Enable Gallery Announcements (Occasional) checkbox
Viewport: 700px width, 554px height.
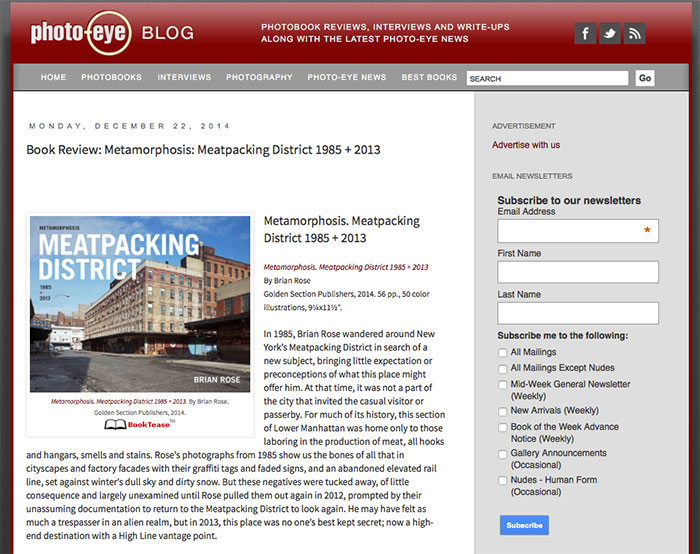pos(503,454)
